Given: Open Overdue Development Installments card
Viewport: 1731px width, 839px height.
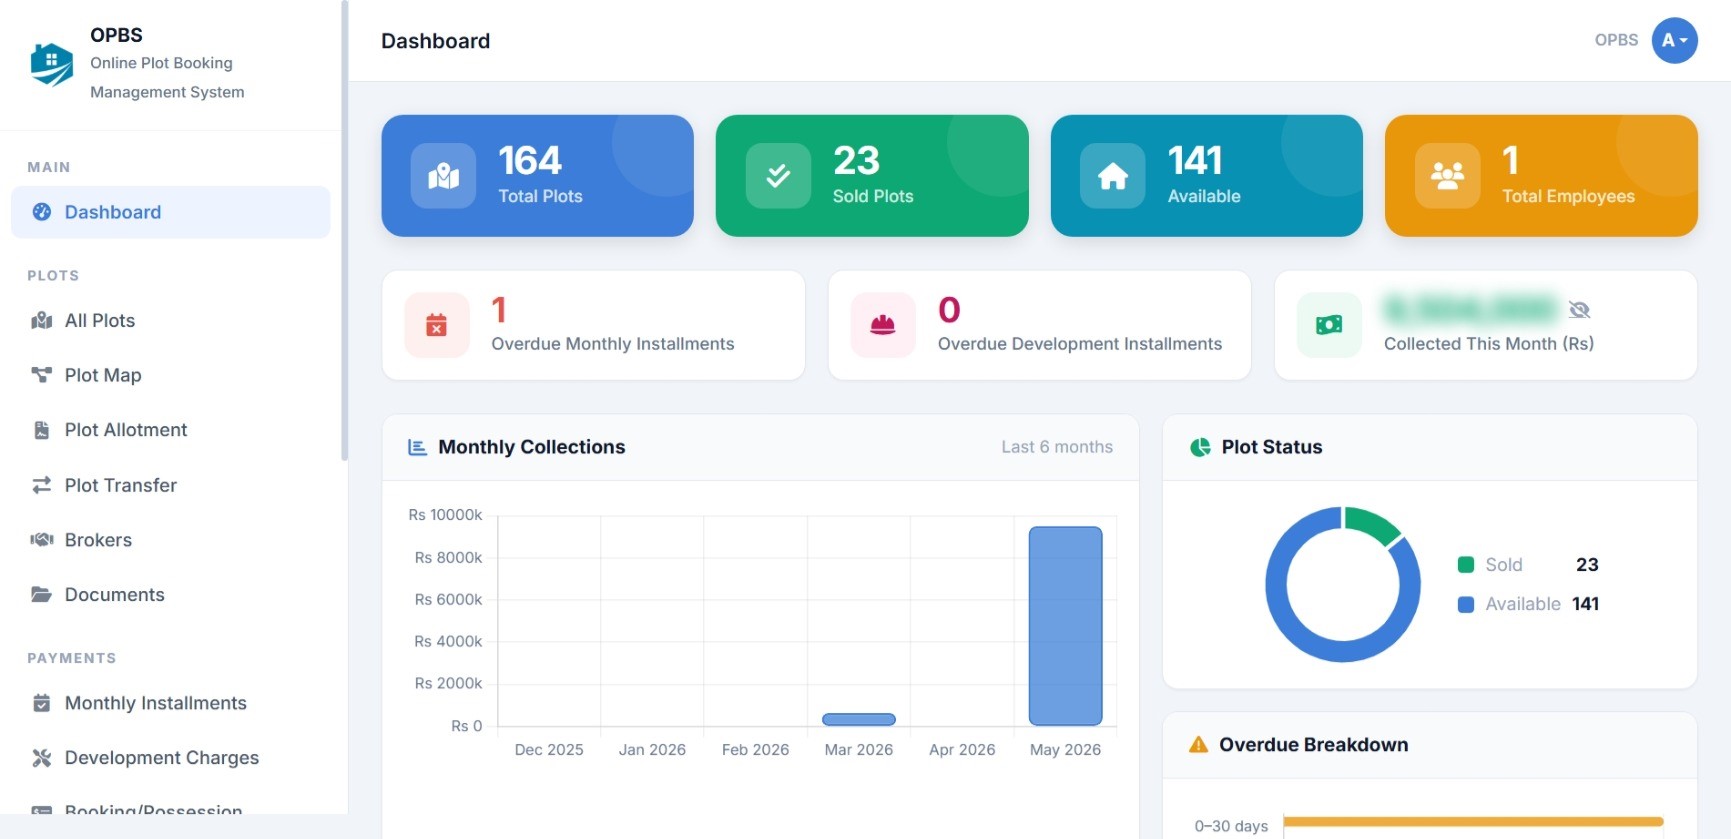Looking at the screenshot, I should click(1040, 325).
